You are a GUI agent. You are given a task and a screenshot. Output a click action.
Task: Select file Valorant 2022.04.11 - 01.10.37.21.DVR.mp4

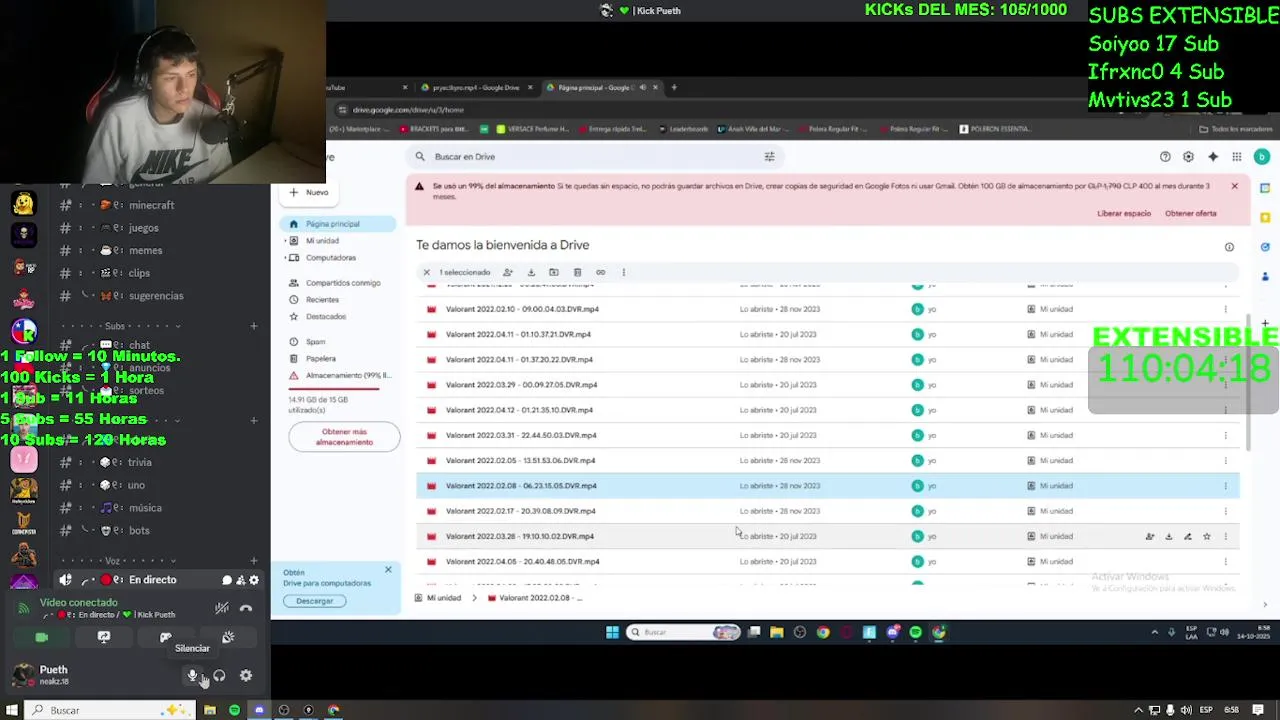pos(518,334)
